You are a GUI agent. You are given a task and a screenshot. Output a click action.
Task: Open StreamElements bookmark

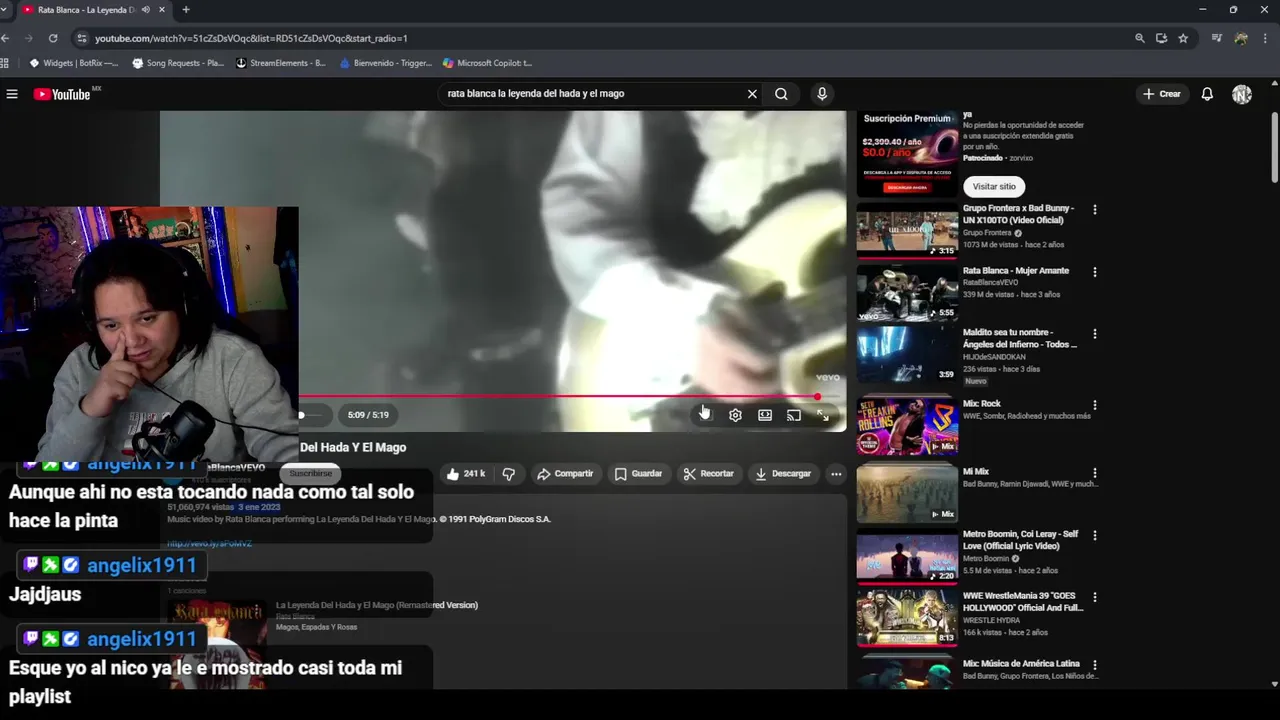tap(280, 63)
